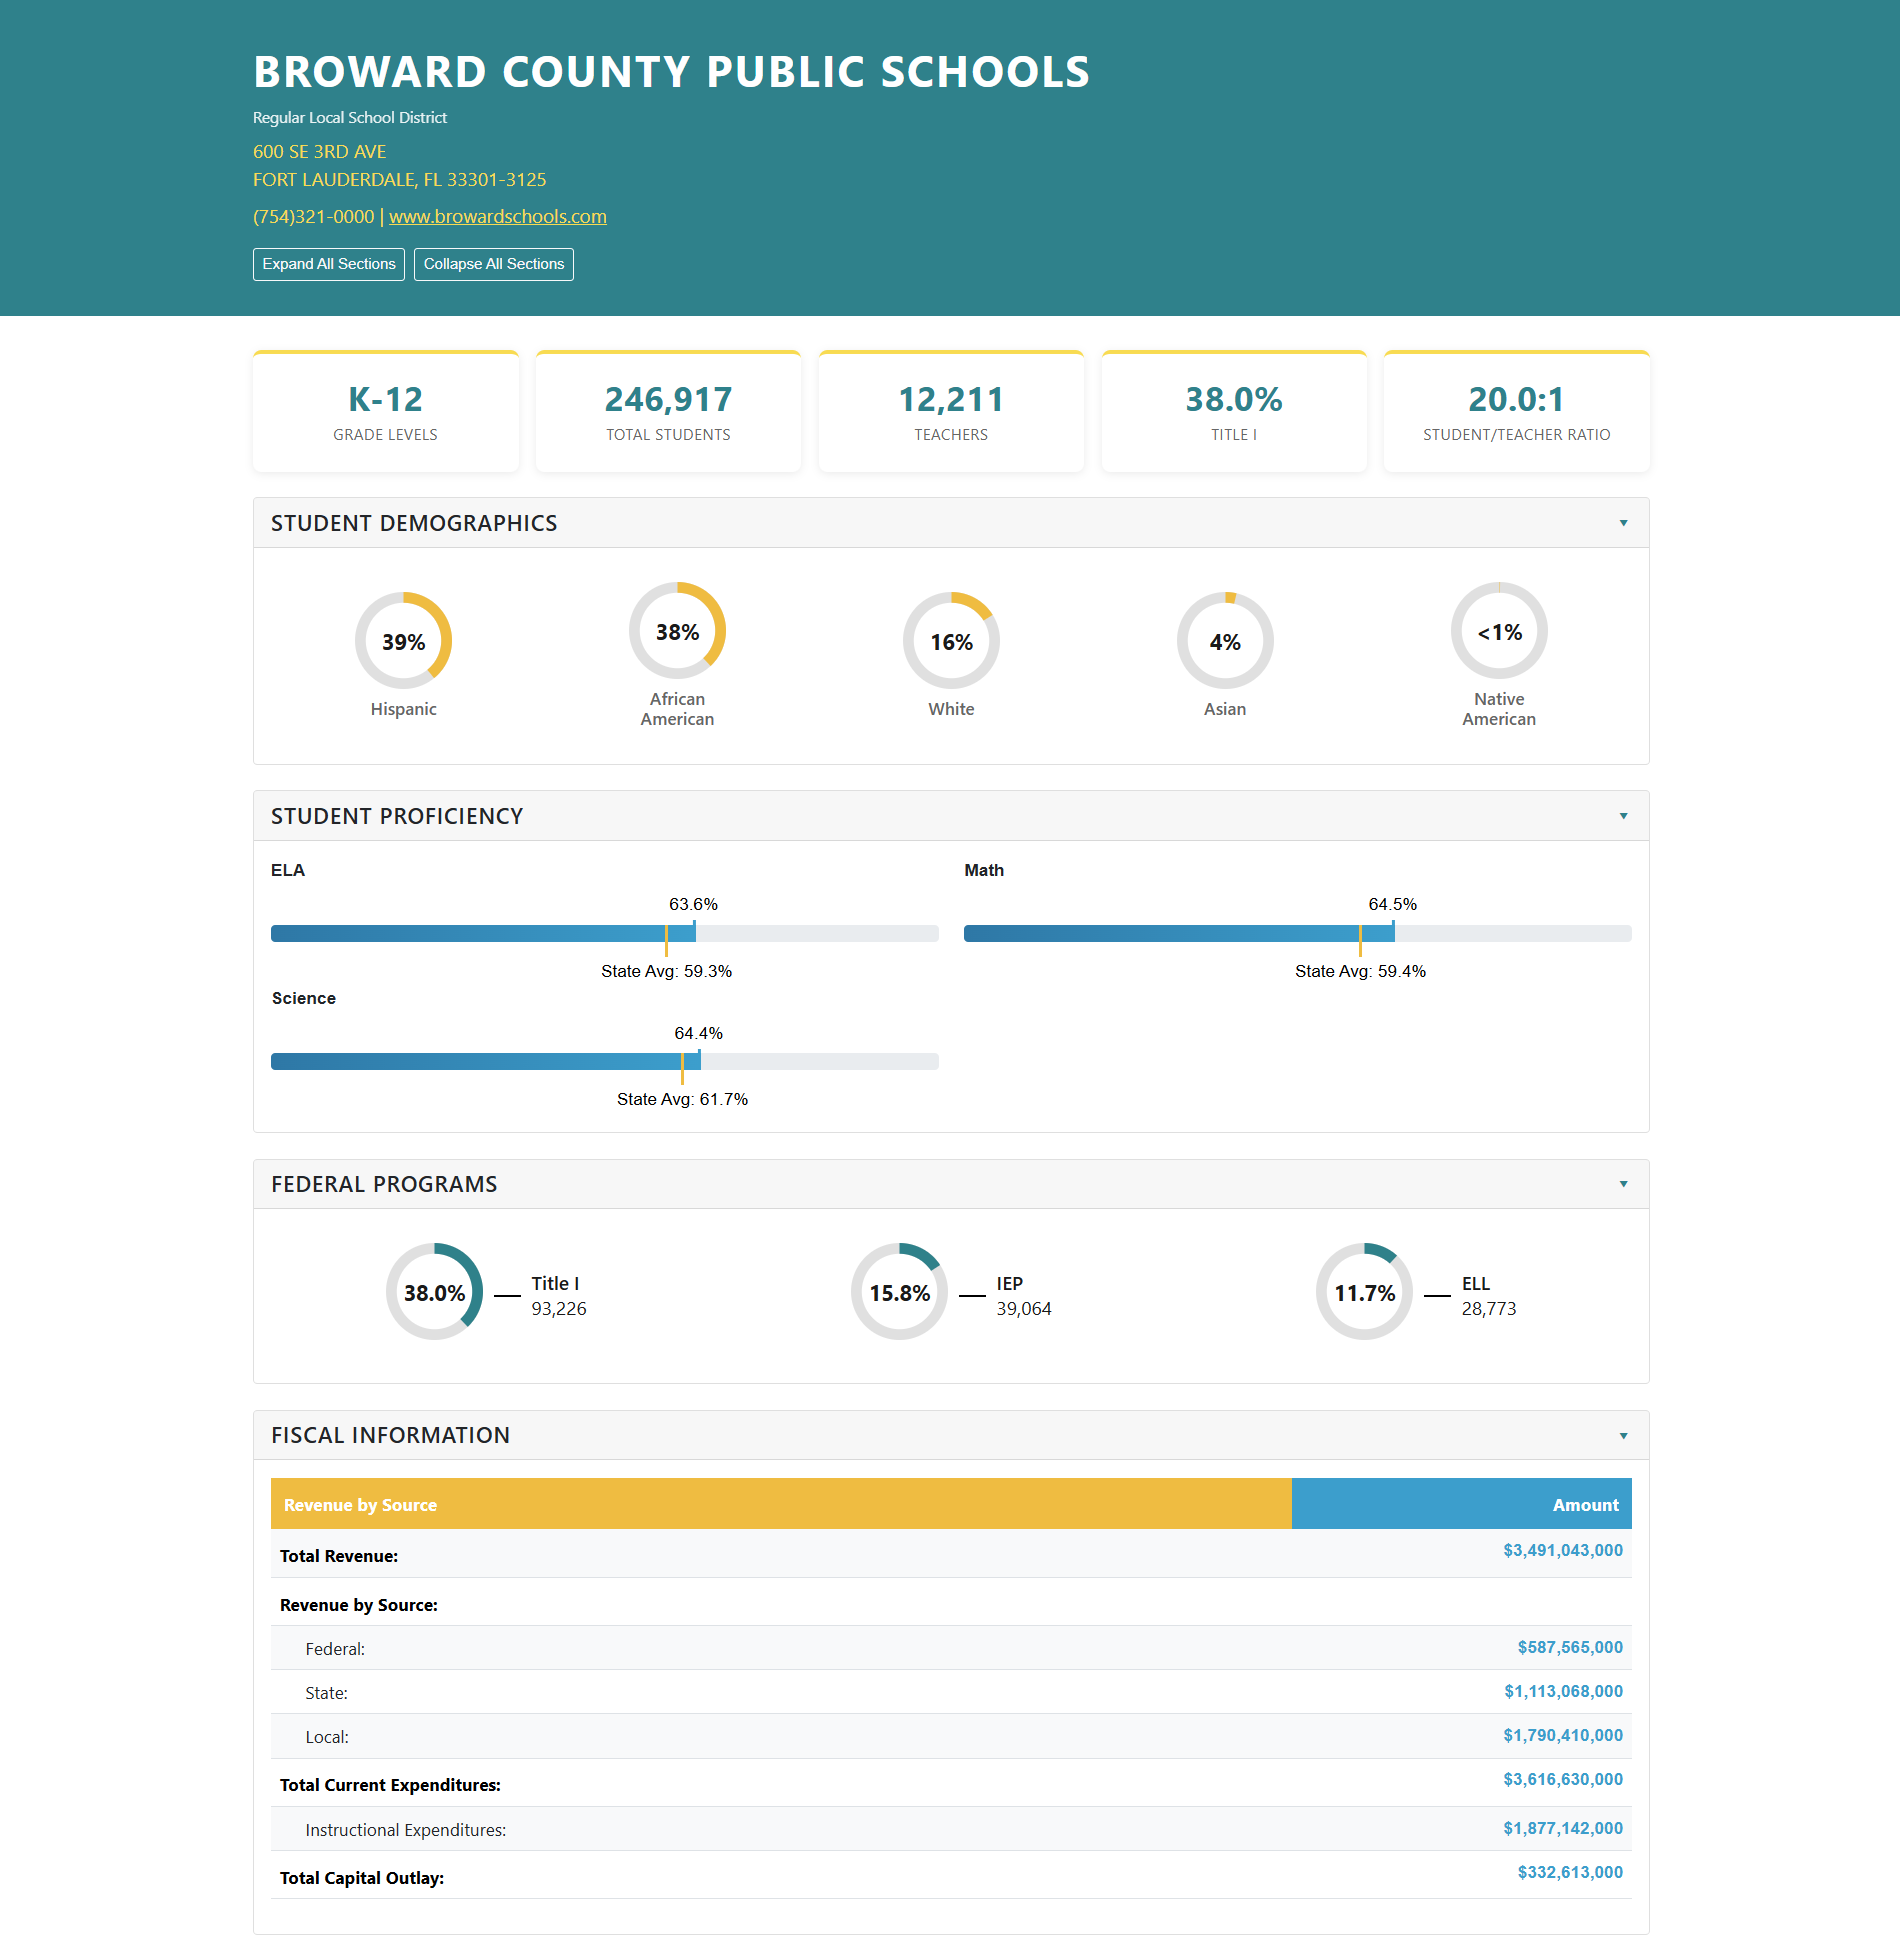1900x1958 pixels.
Task: Click the phone number (754)321-0000
Action: (313, 216)
